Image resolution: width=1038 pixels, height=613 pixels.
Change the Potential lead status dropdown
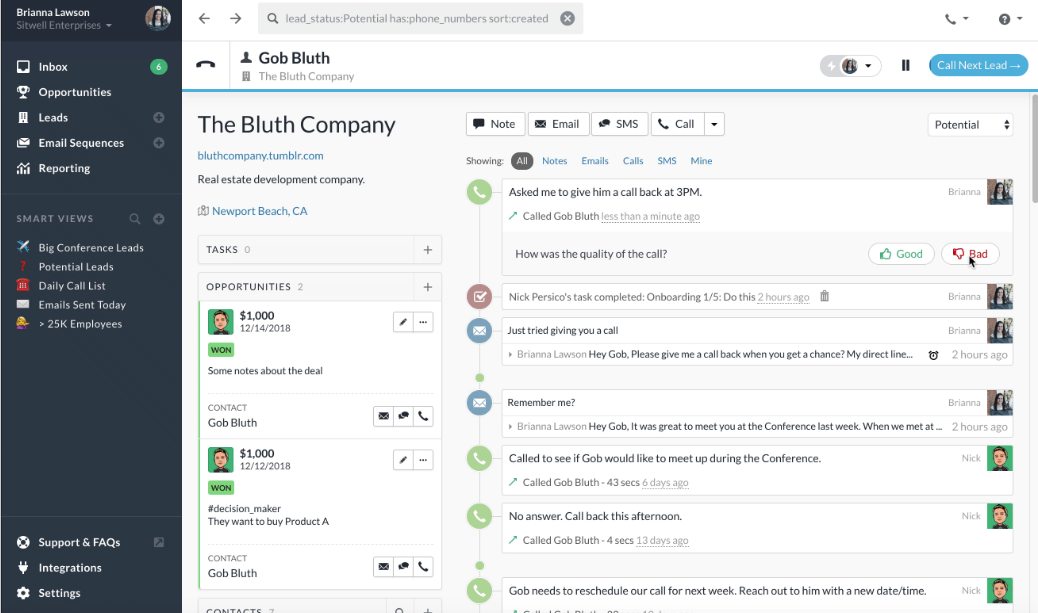click(969, 124)
